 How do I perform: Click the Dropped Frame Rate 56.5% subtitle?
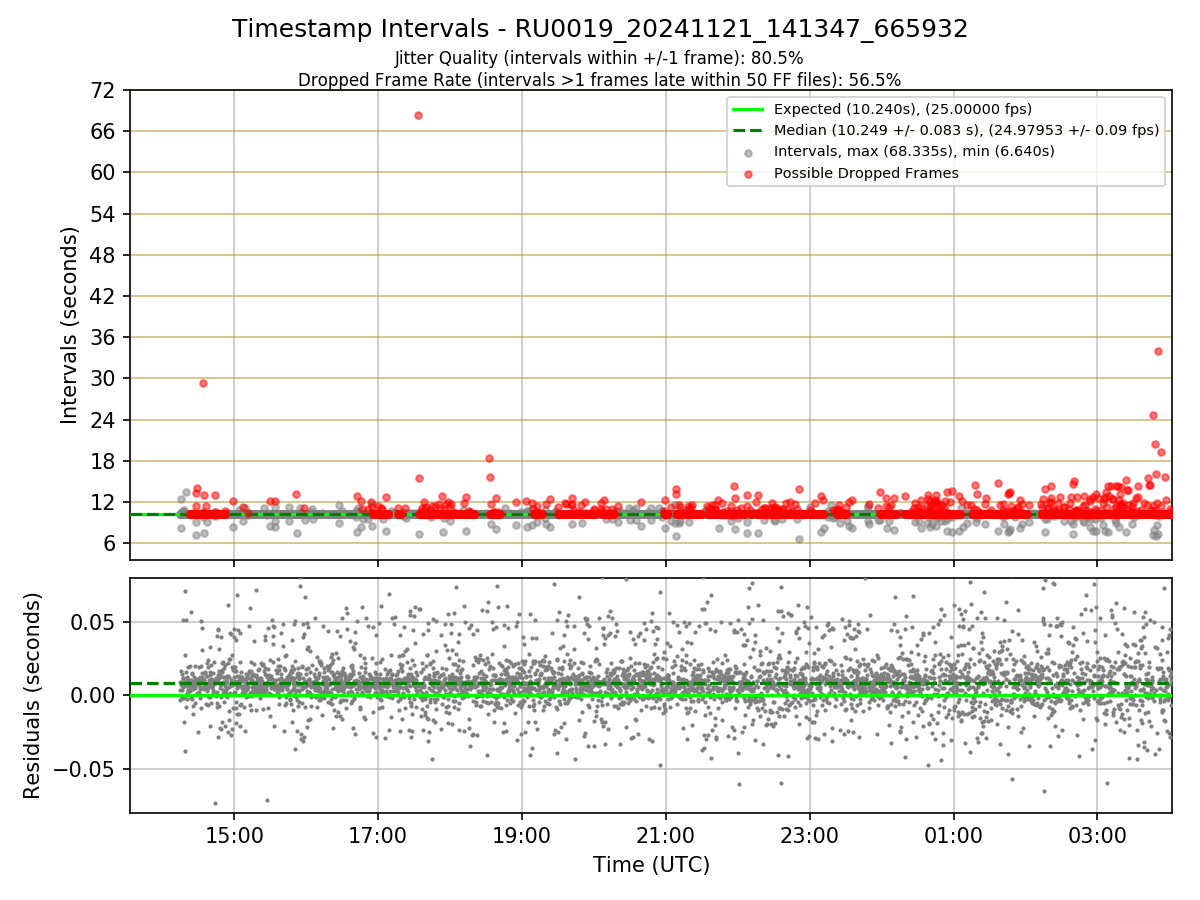click(x=599, y=80)
